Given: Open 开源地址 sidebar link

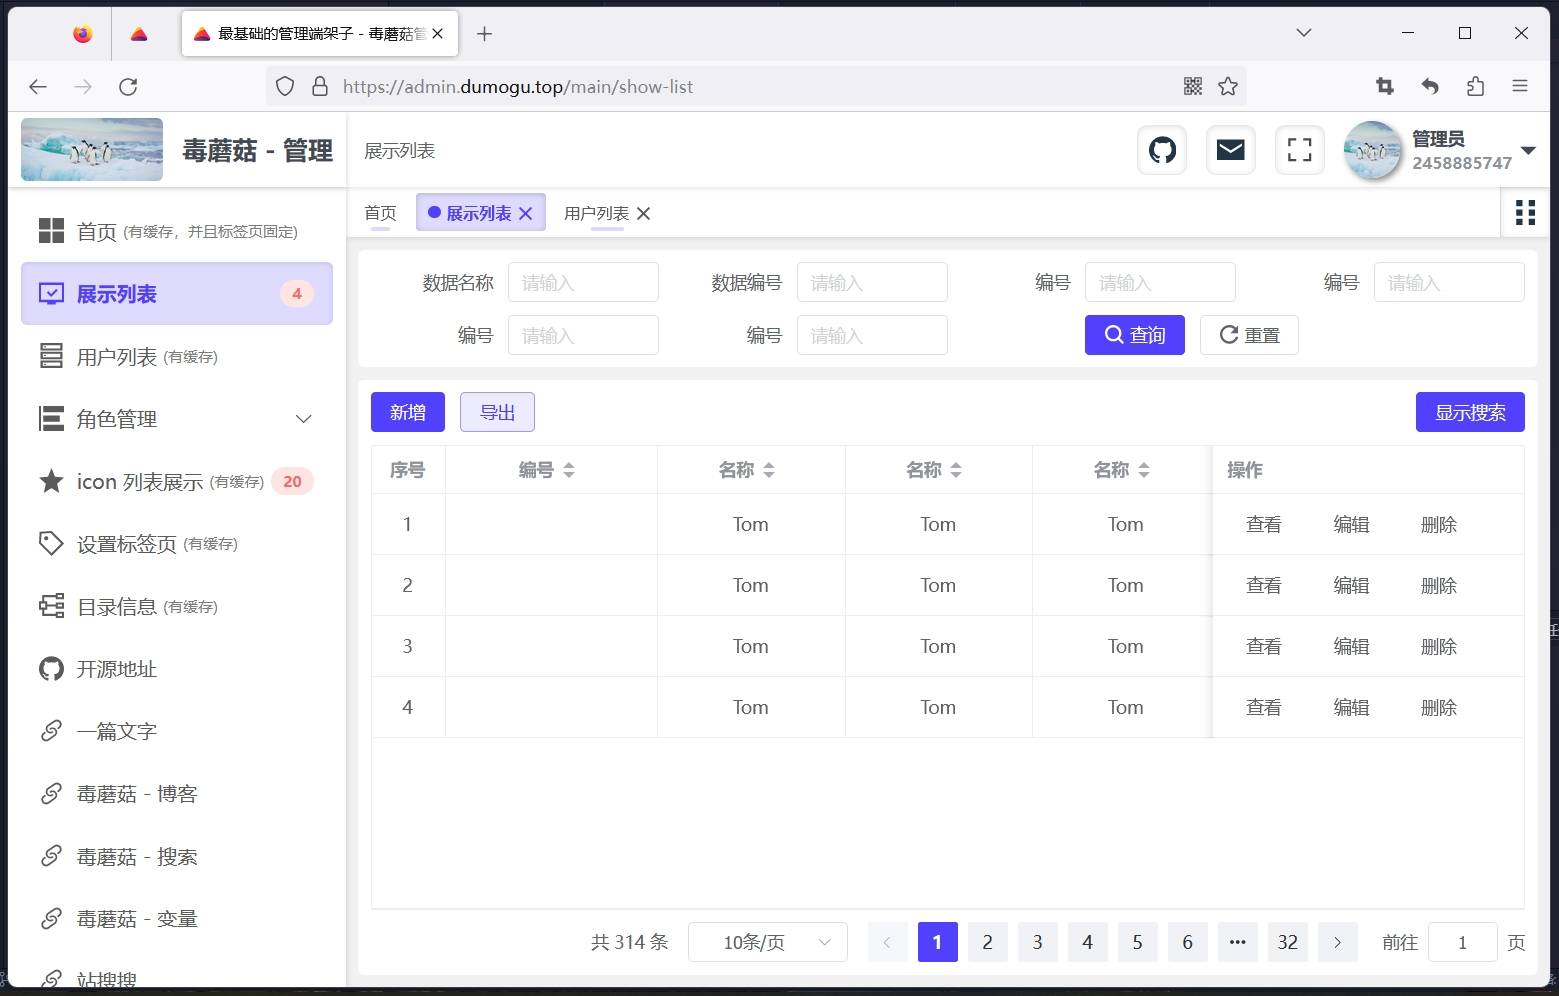Looking at the screenshot, I should (177, 669).
